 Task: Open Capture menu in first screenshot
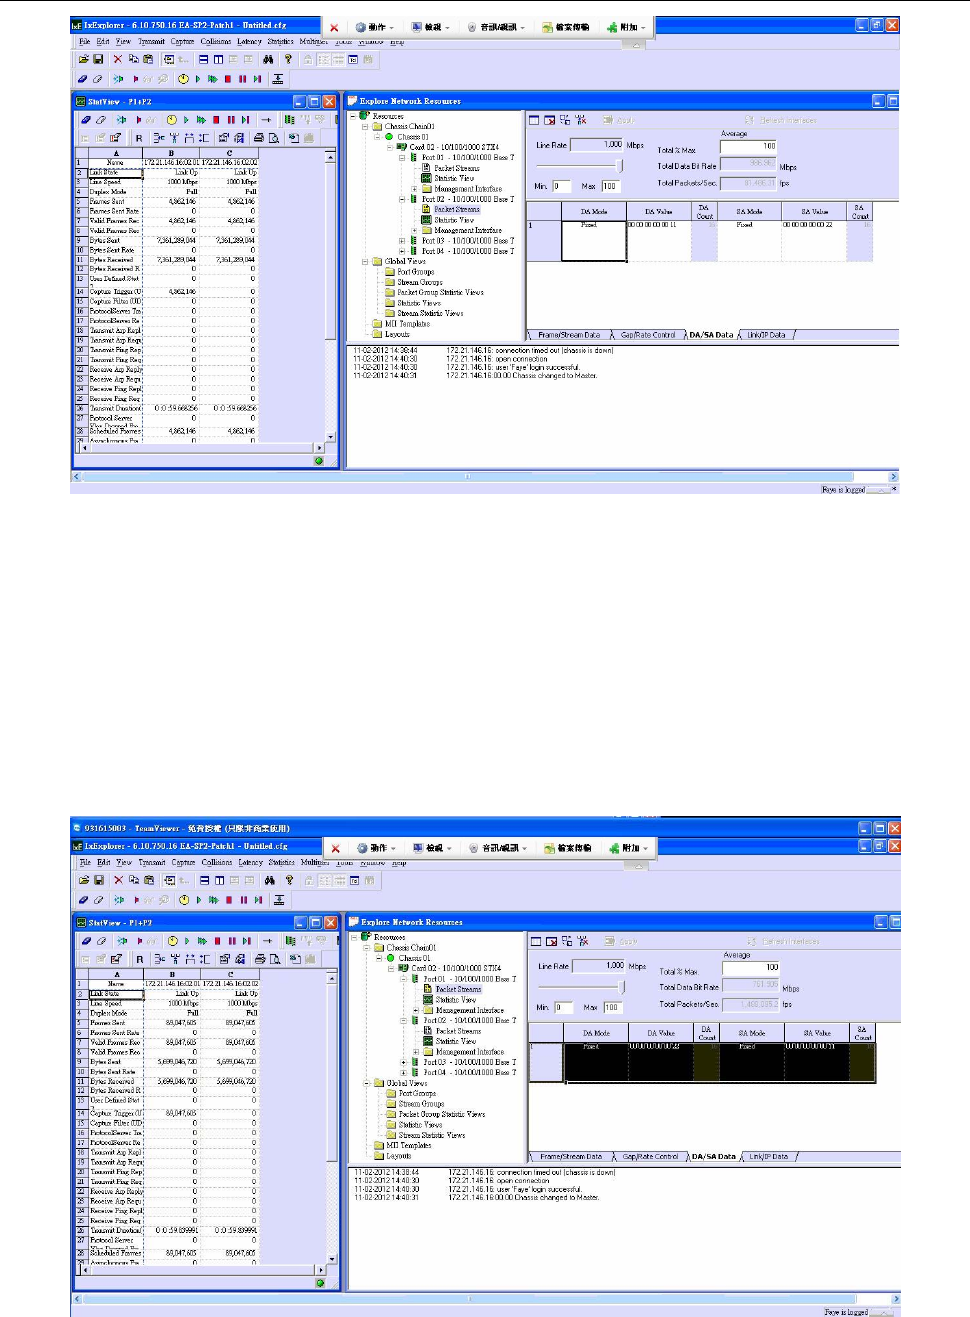coord(182,42)
